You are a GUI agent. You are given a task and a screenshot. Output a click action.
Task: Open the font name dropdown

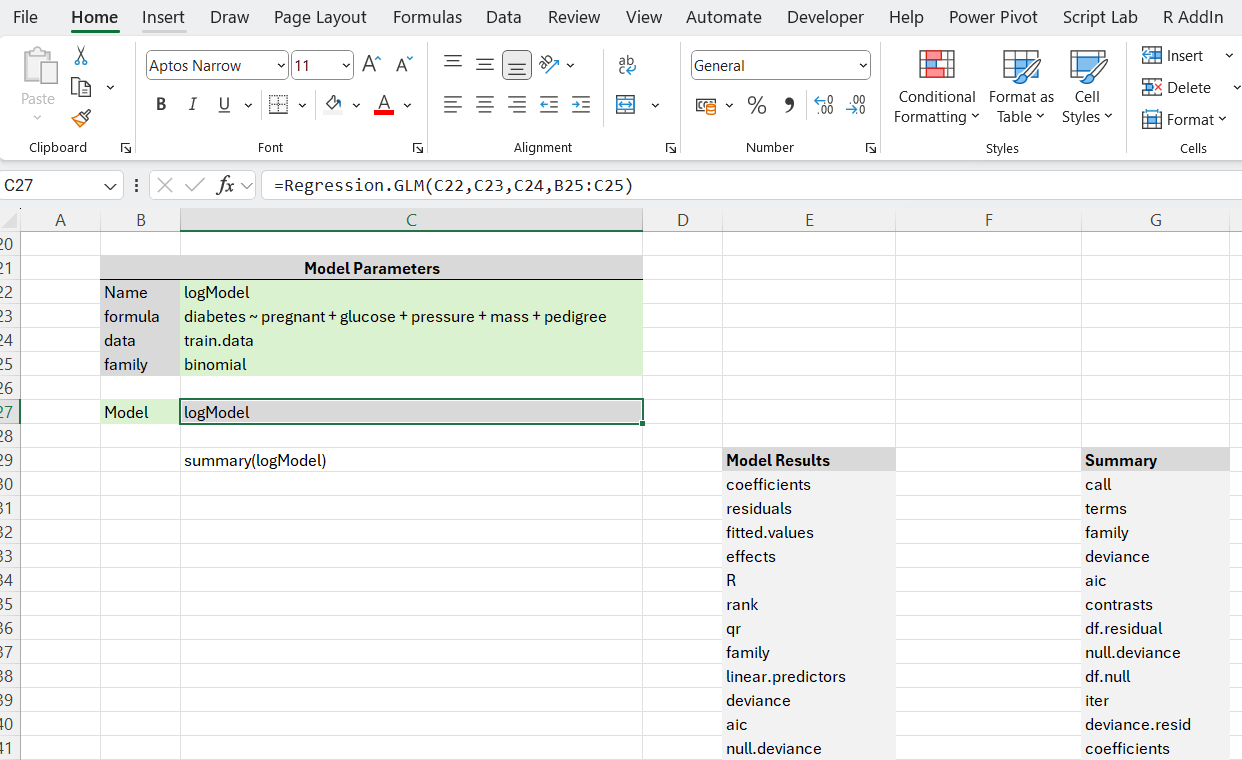point(281,66)
